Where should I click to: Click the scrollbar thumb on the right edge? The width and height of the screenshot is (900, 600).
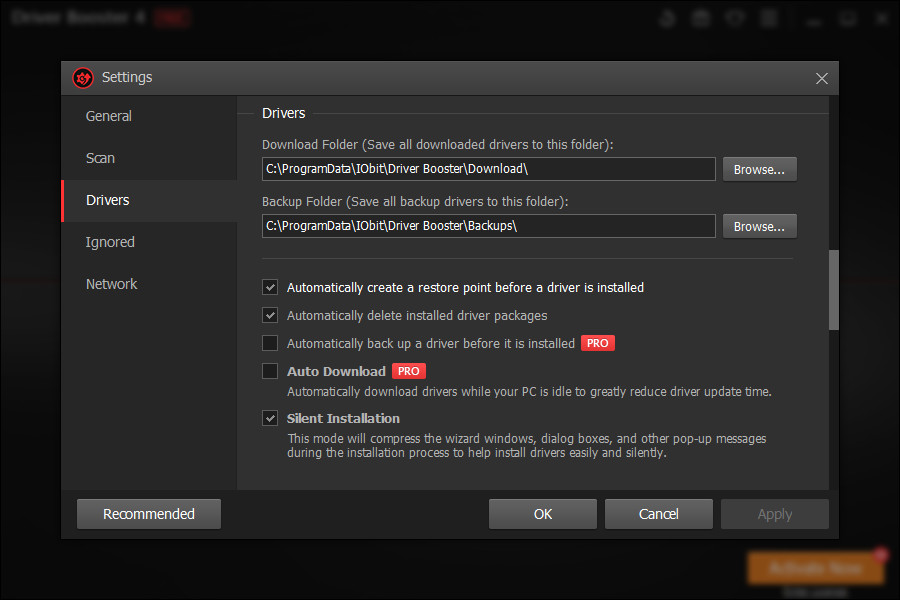click(x=833, y=290)
